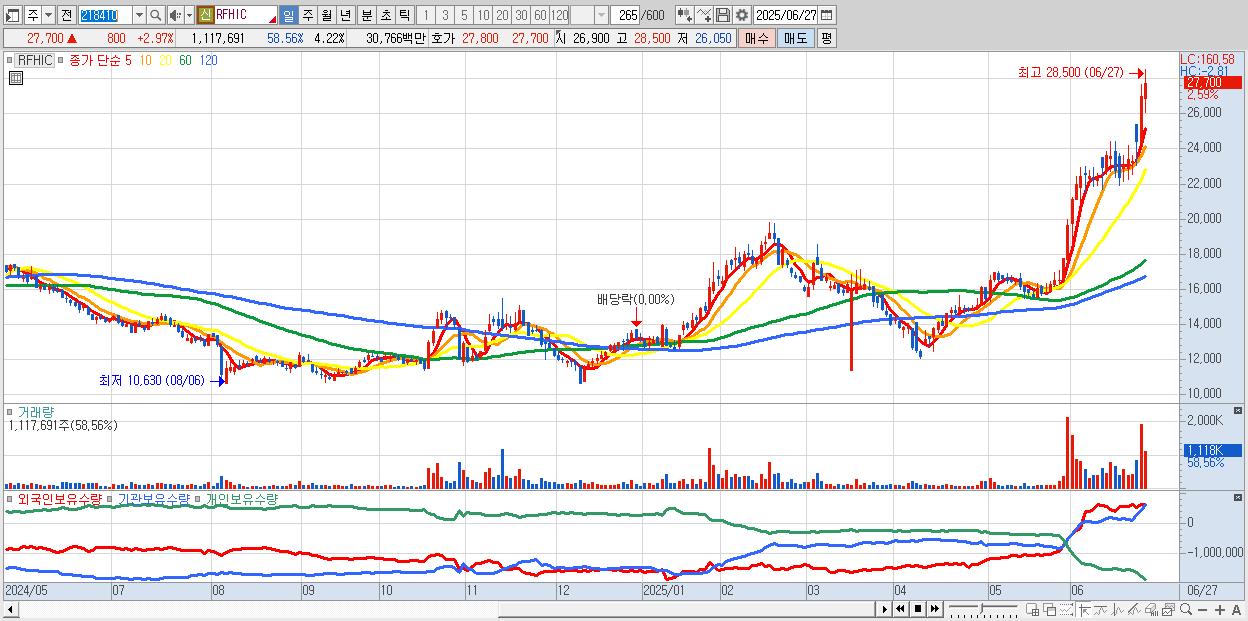This screenshot has width=1248, height=621.
Task: Close the volume indicator panel
Action: (1239, 411)
